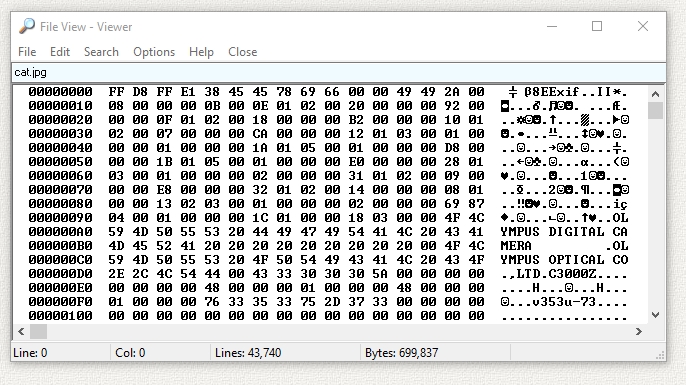Click offset 00000060
Image resolution: width=686 pixels, height=385 pixels.
[x=60, y=176]
